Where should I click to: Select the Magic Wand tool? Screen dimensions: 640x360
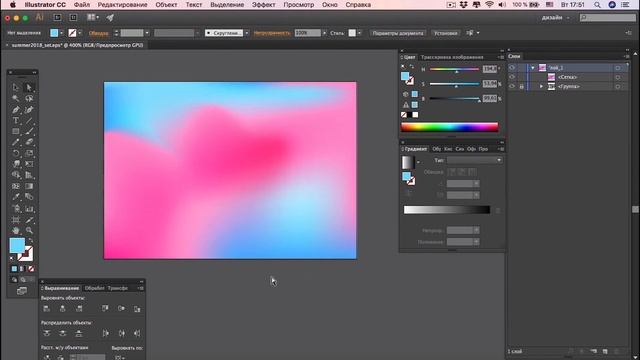click(16, 98)
